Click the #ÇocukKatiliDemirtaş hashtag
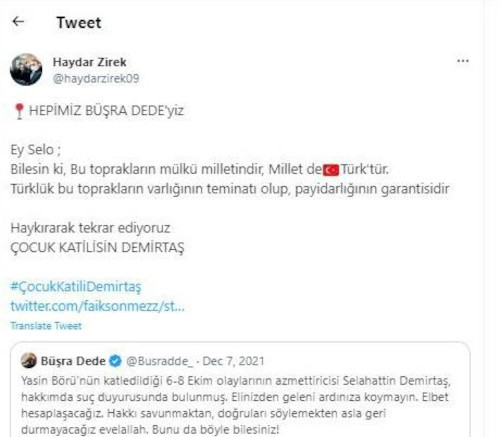This screenshot has height=437, width=500. click(76, 287)
